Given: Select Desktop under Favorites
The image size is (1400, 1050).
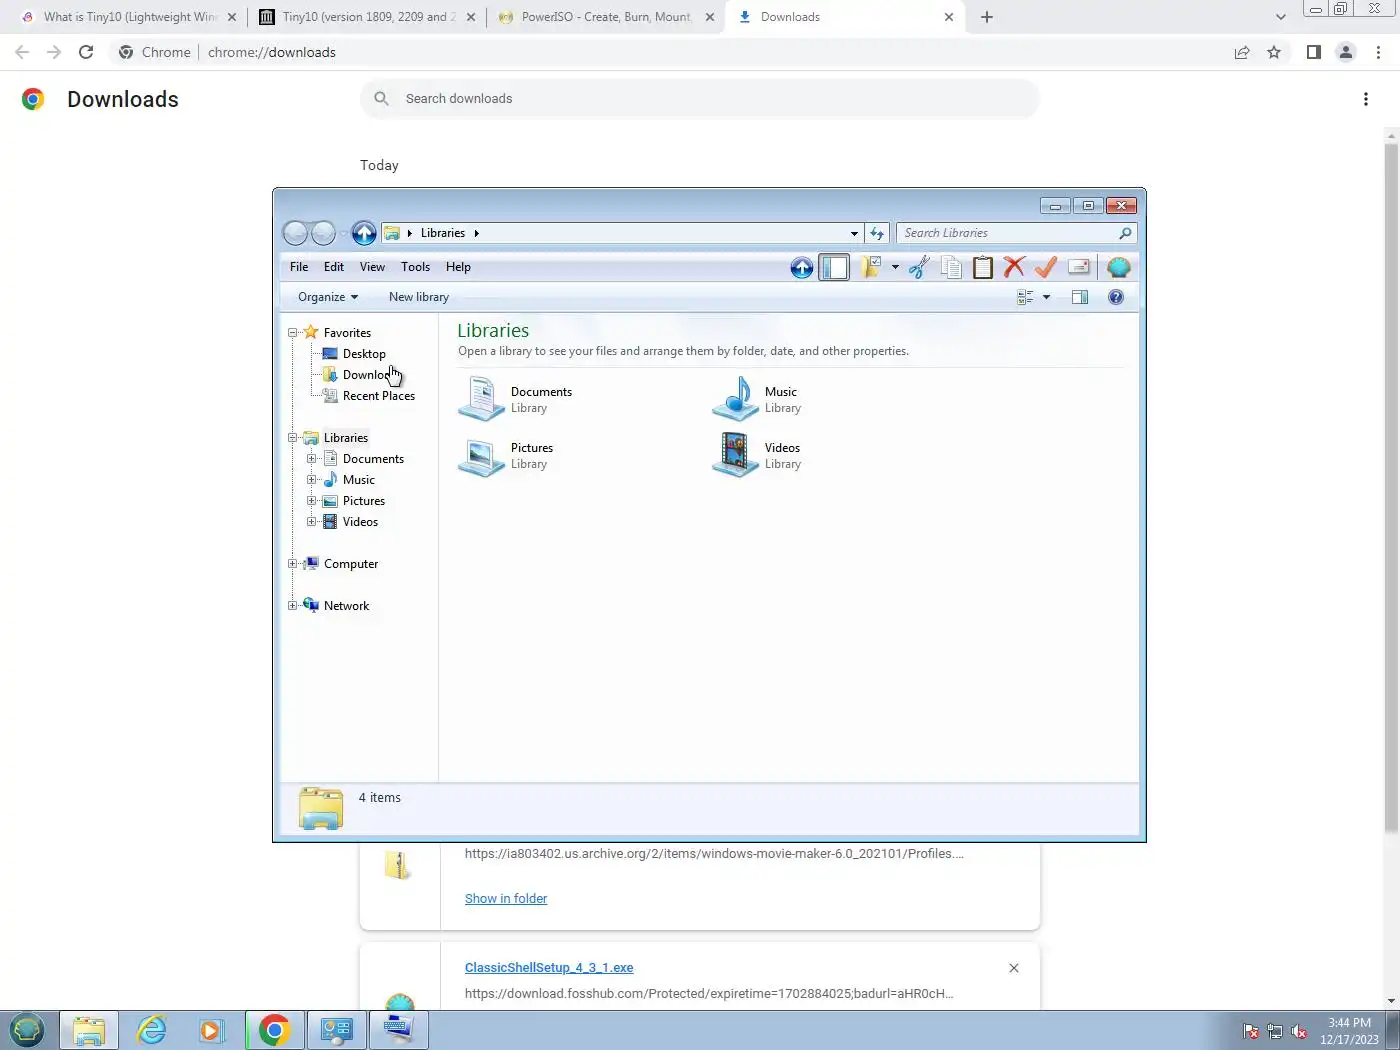Looking at the screenshot, I should pyautogui.click(x=364, y=354).
